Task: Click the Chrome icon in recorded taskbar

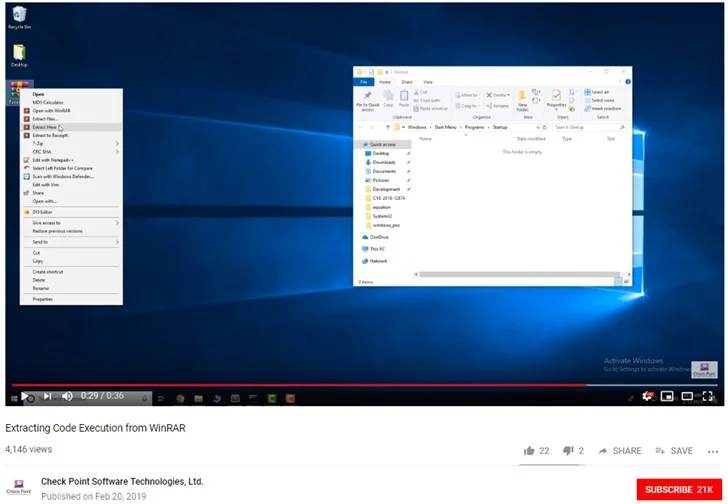Action: pyautogui.click(x=180, y=398)
